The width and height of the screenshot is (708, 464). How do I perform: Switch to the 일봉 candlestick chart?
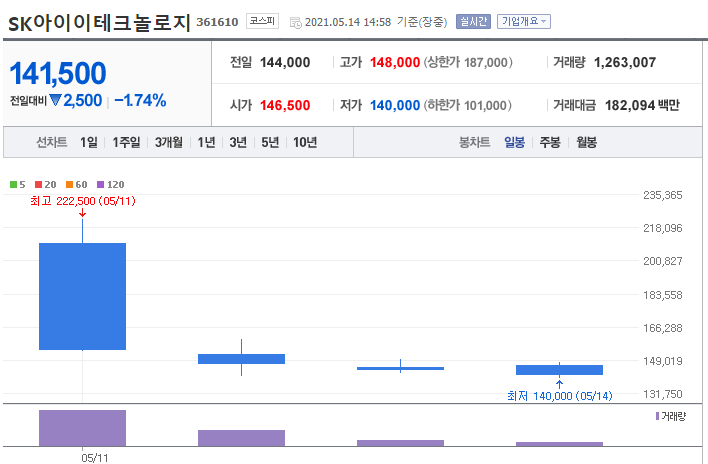click(514, 142)
